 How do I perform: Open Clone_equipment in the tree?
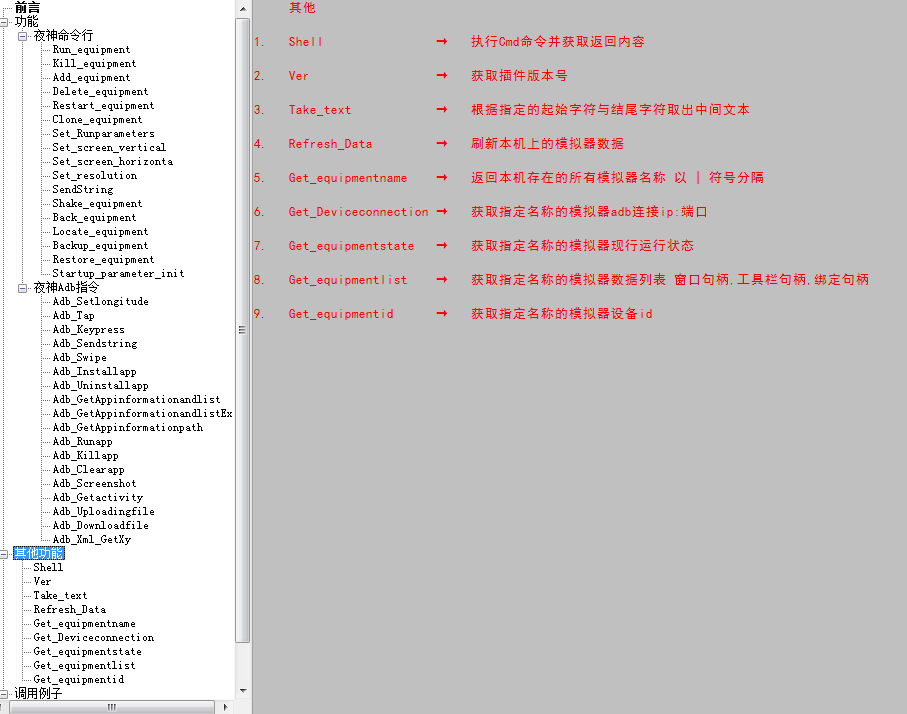pos(97,119)
